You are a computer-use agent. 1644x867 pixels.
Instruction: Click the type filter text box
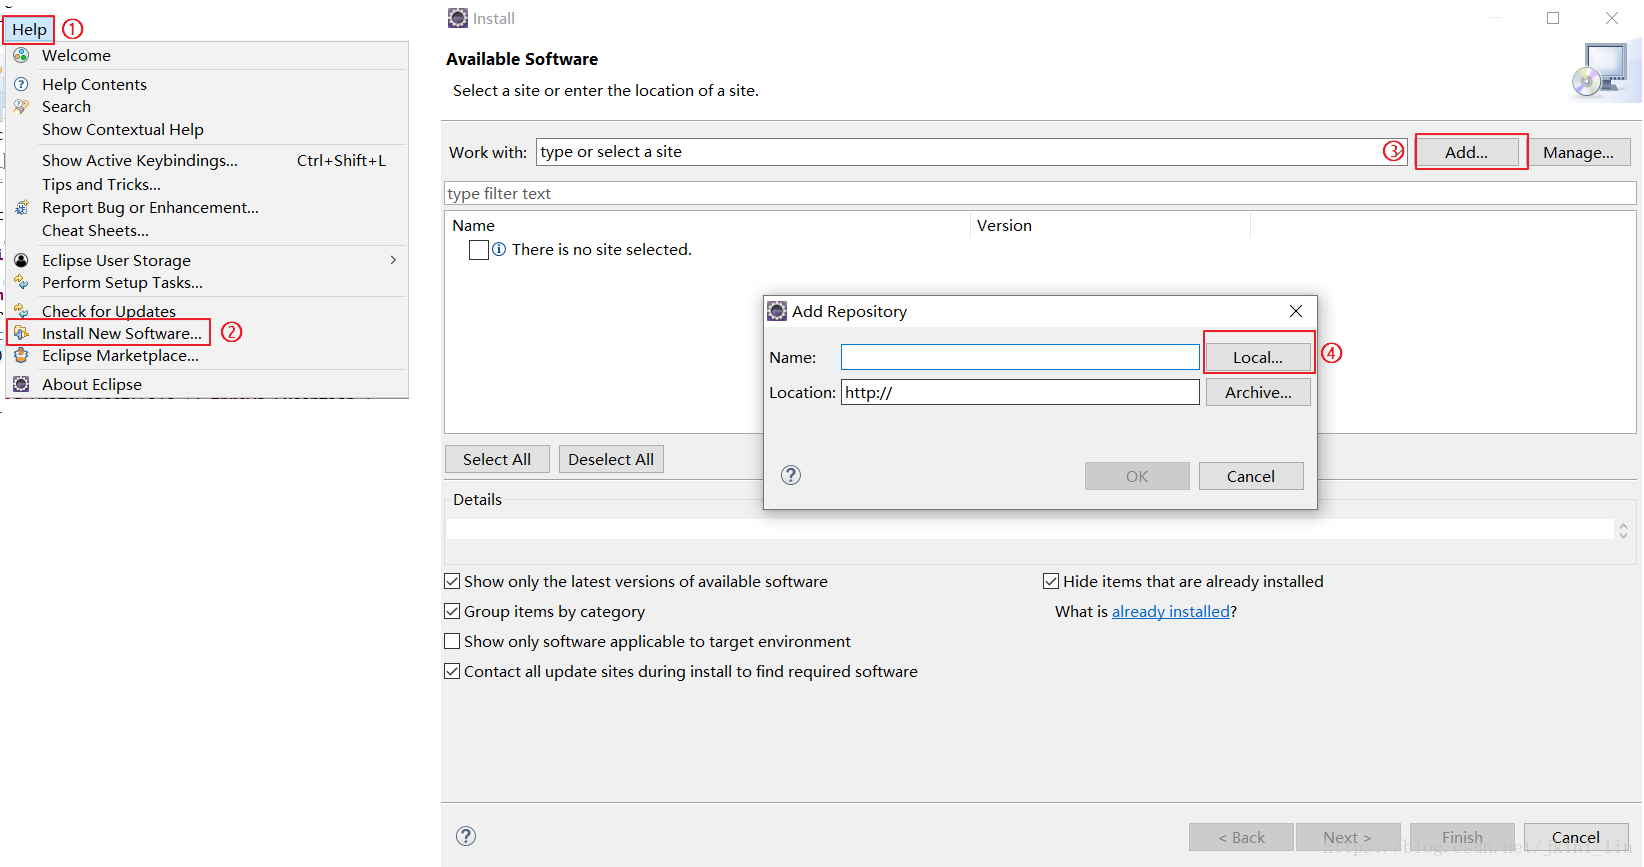point(1040,193)
